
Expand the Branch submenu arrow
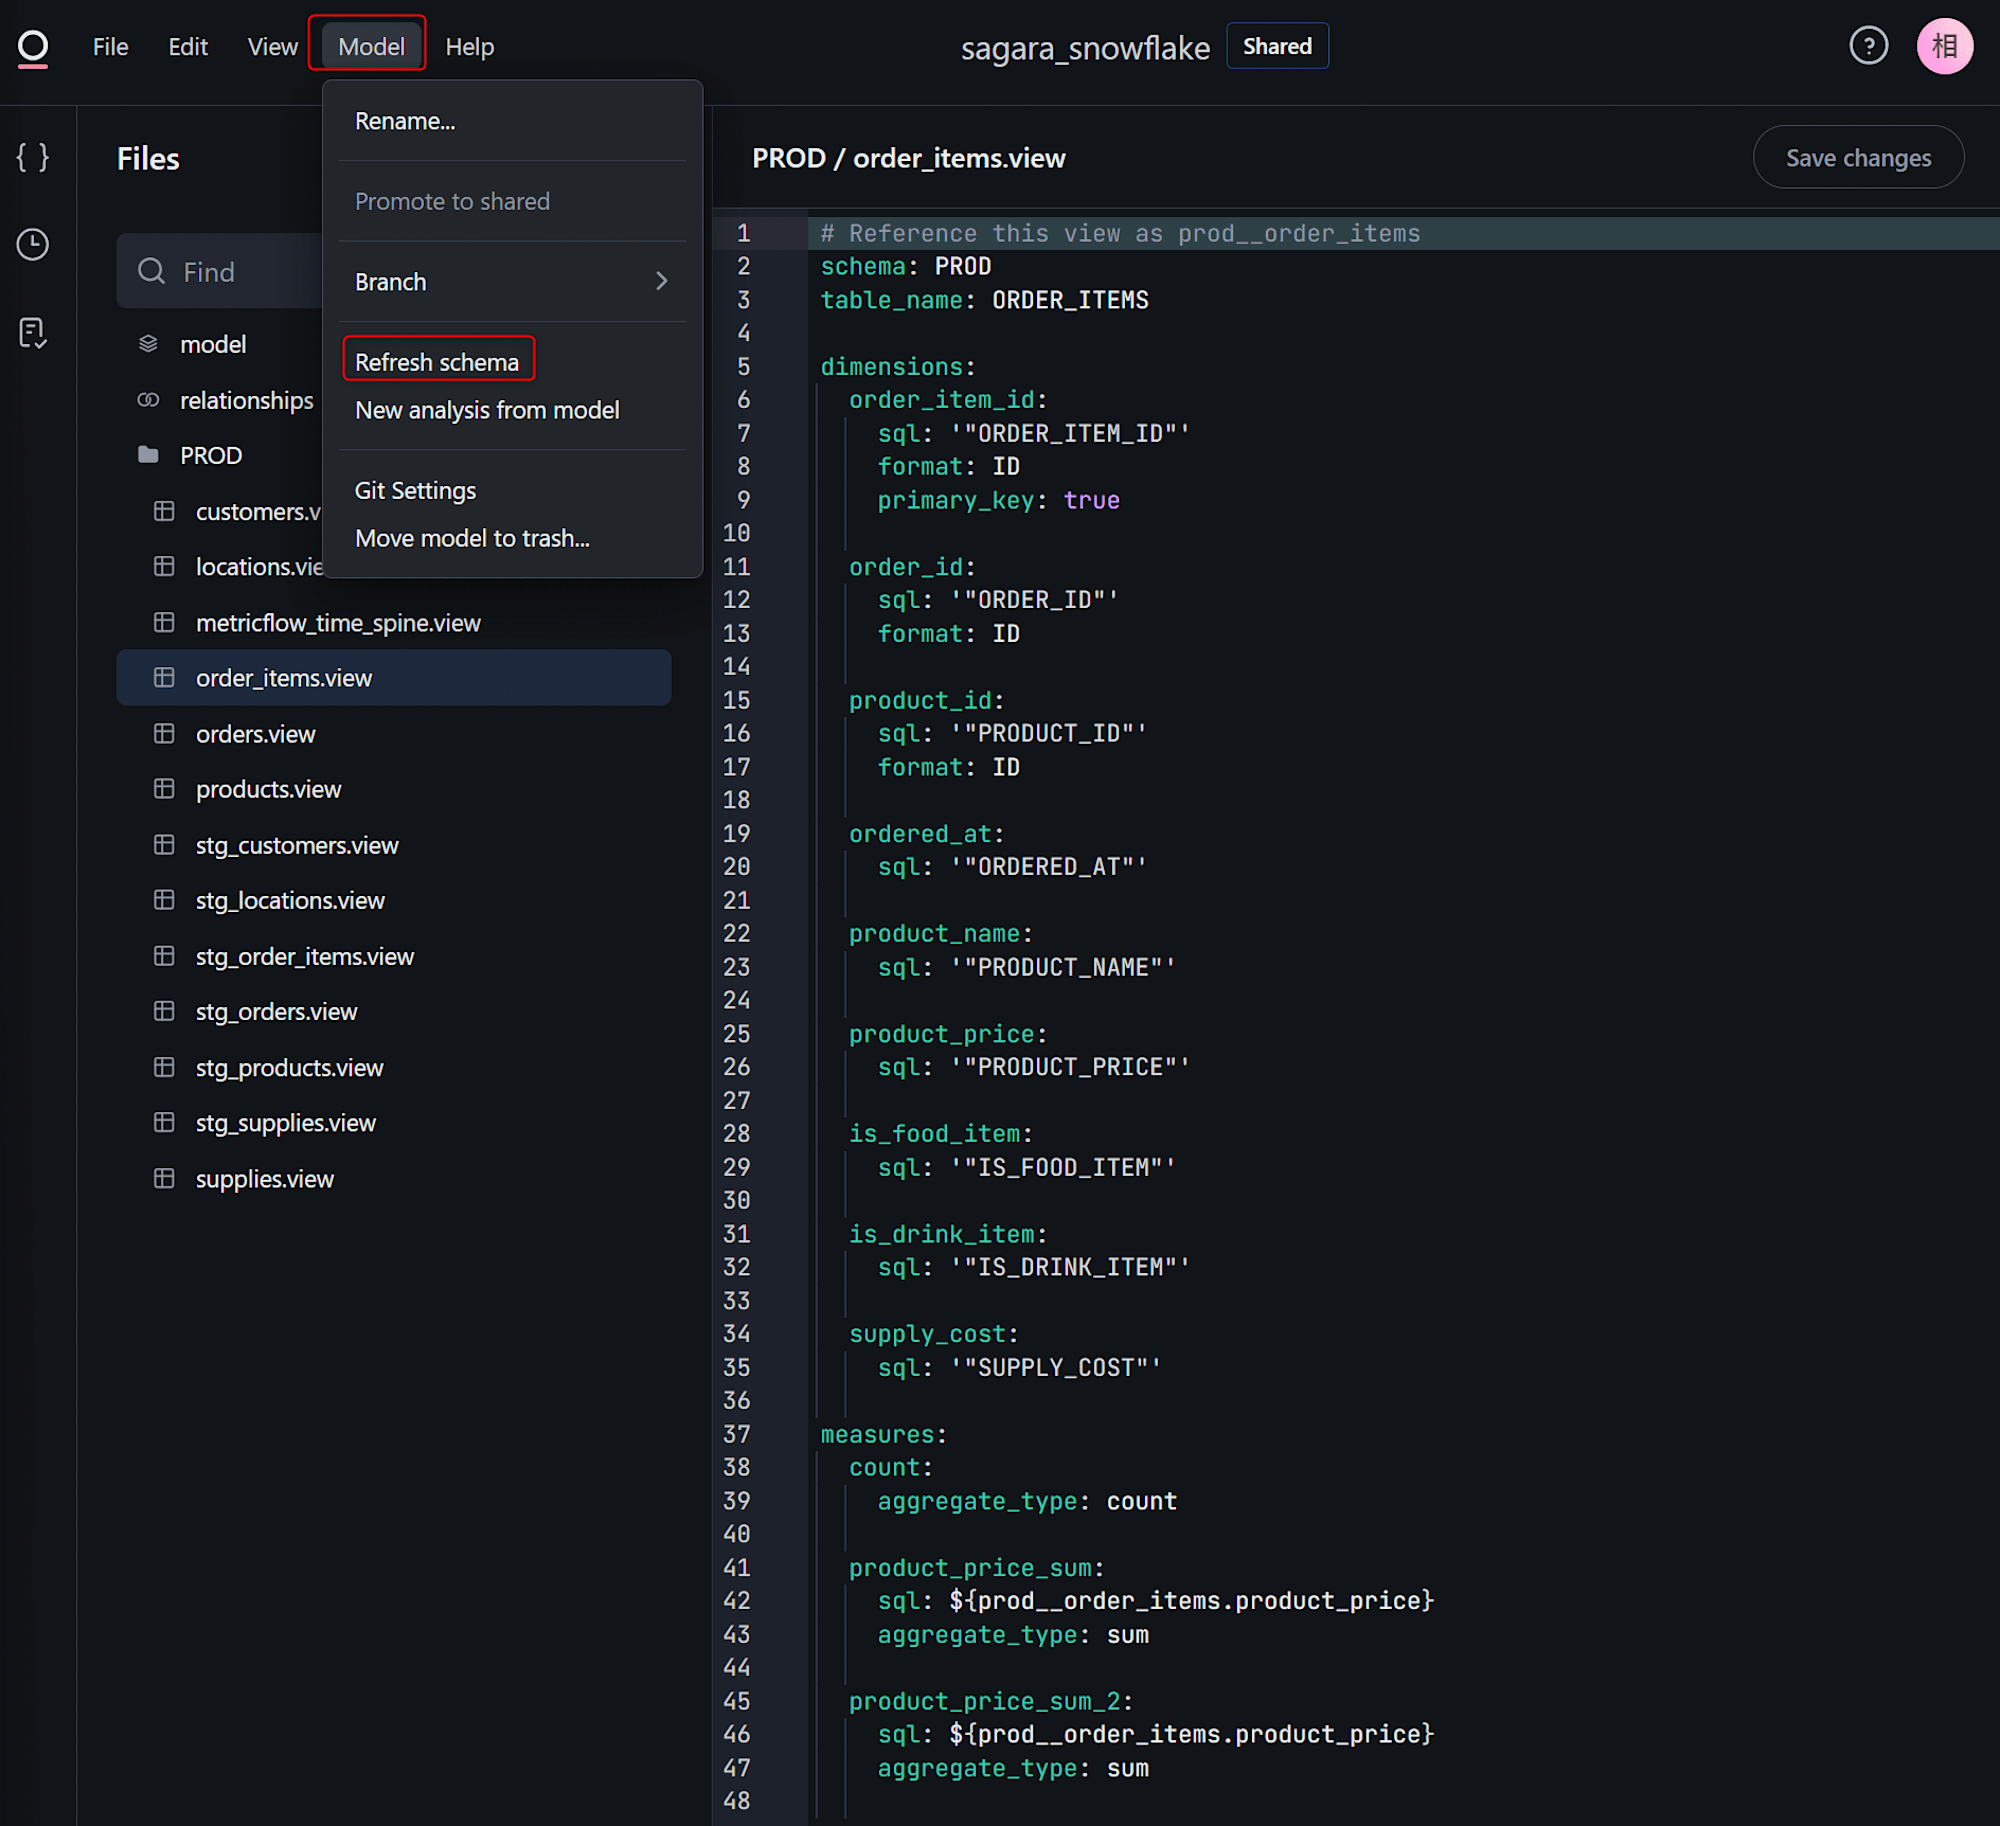coord(664,281)
